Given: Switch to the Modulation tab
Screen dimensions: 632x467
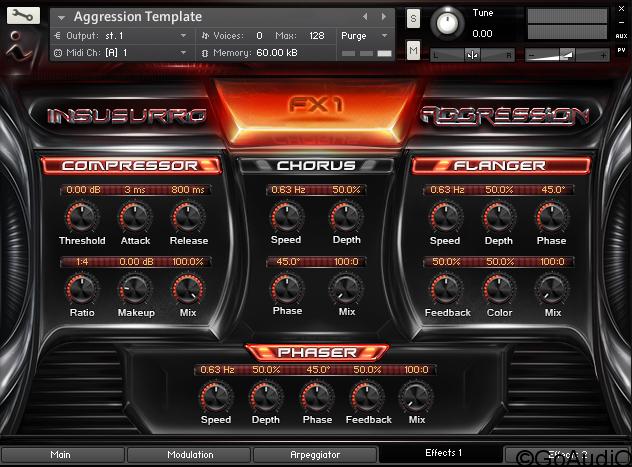Looking at the screenshot, I should click(190, 455).
